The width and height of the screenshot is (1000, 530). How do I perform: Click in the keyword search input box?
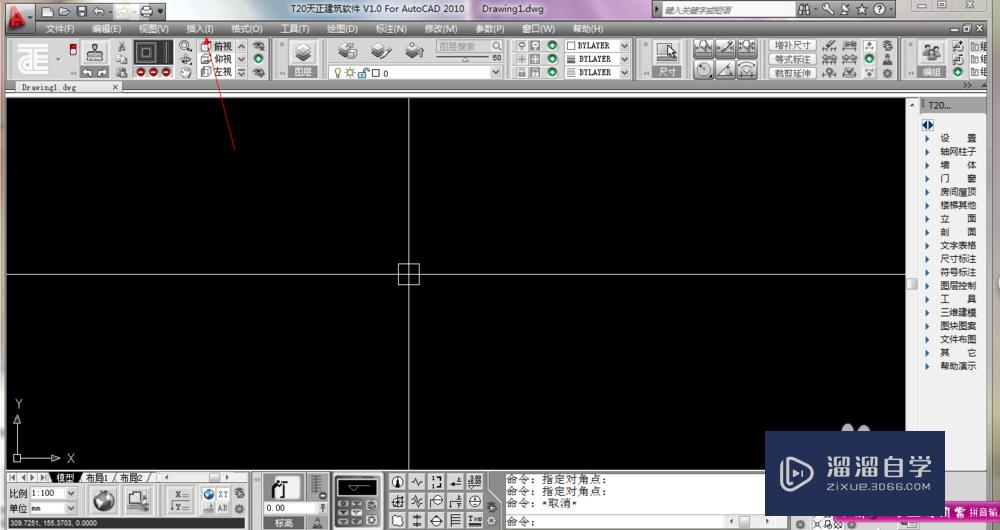pos(728,10)
